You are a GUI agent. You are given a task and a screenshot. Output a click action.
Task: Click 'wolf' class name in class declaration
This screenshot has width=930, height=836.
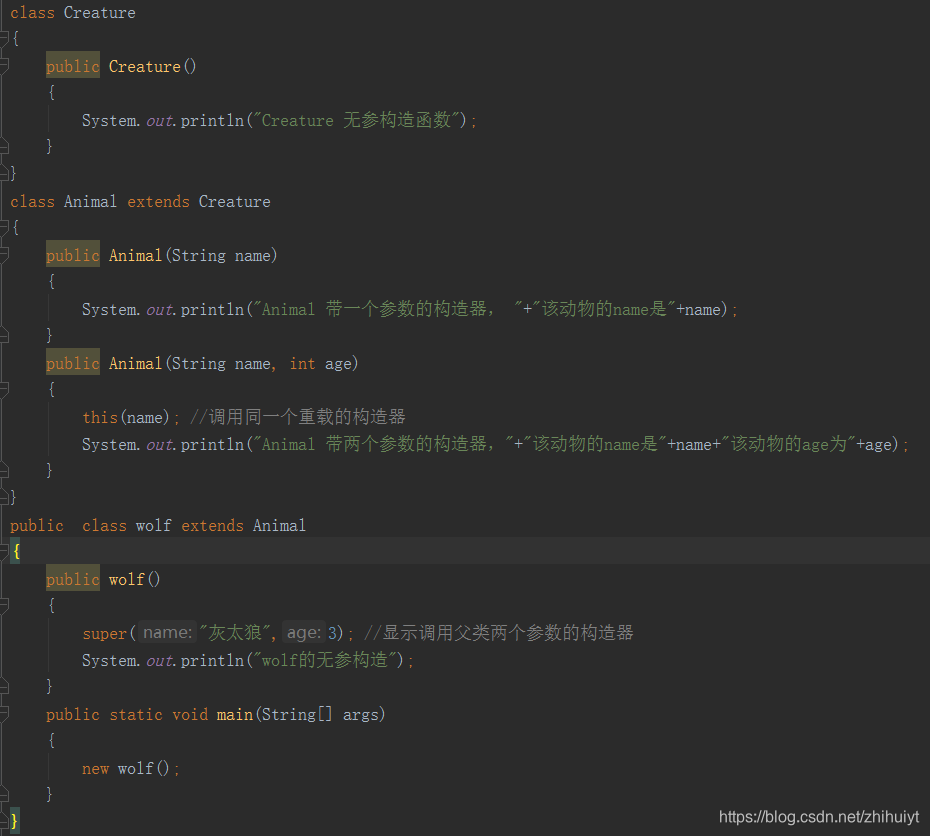(154, 525)
